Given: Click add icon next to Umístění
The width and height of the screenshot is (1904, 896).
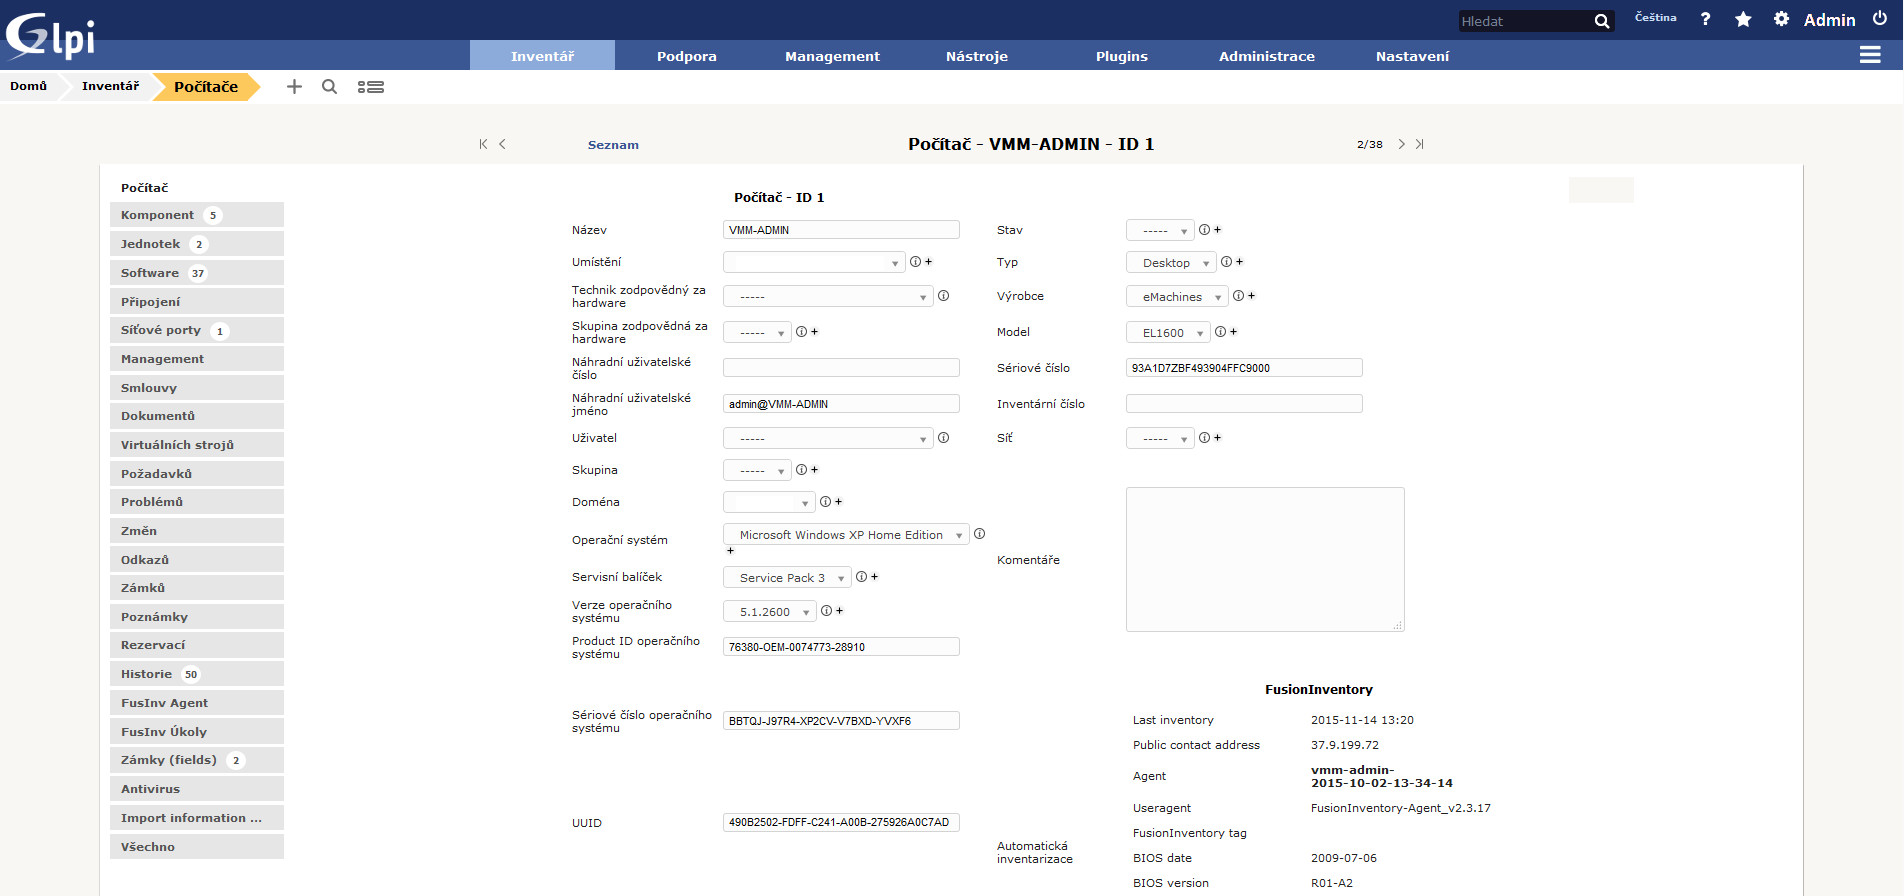Looking at the screenshot, I should coord(928,262).
